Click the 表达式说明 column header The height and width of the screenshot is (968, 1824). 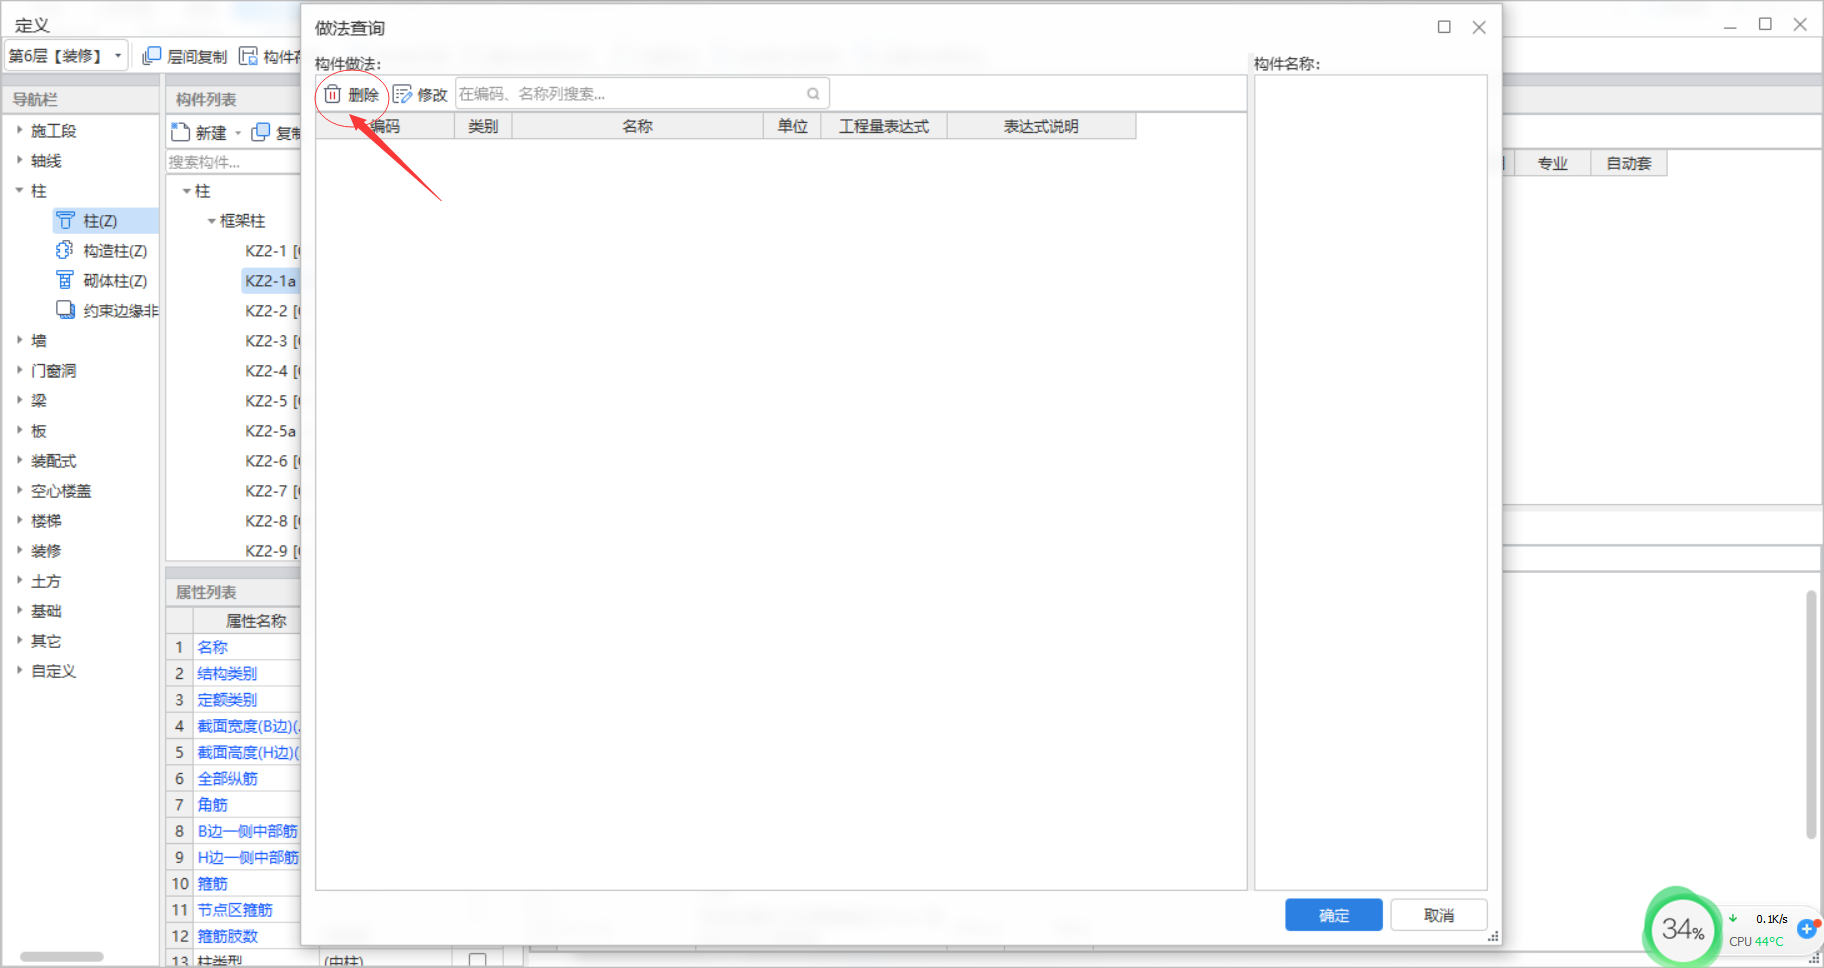(x=1041, y=126)
